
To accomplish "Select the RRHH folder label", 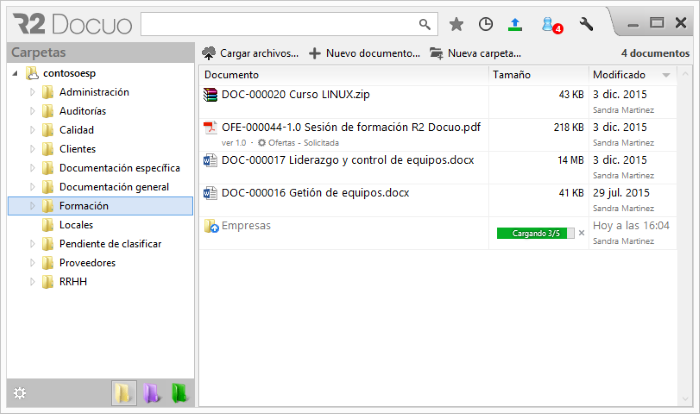I will pos(73,282).
